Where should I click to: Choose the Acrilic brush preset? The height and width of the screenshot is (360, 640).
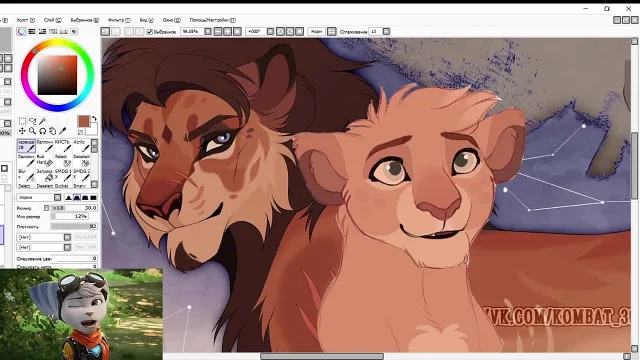[x=81, y=146]
